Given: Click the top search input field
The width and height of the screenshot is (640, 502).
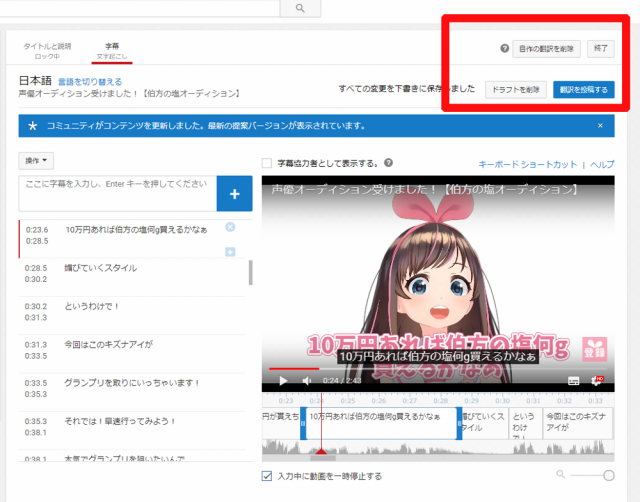Looking at the screenshot, I should 140,8.
